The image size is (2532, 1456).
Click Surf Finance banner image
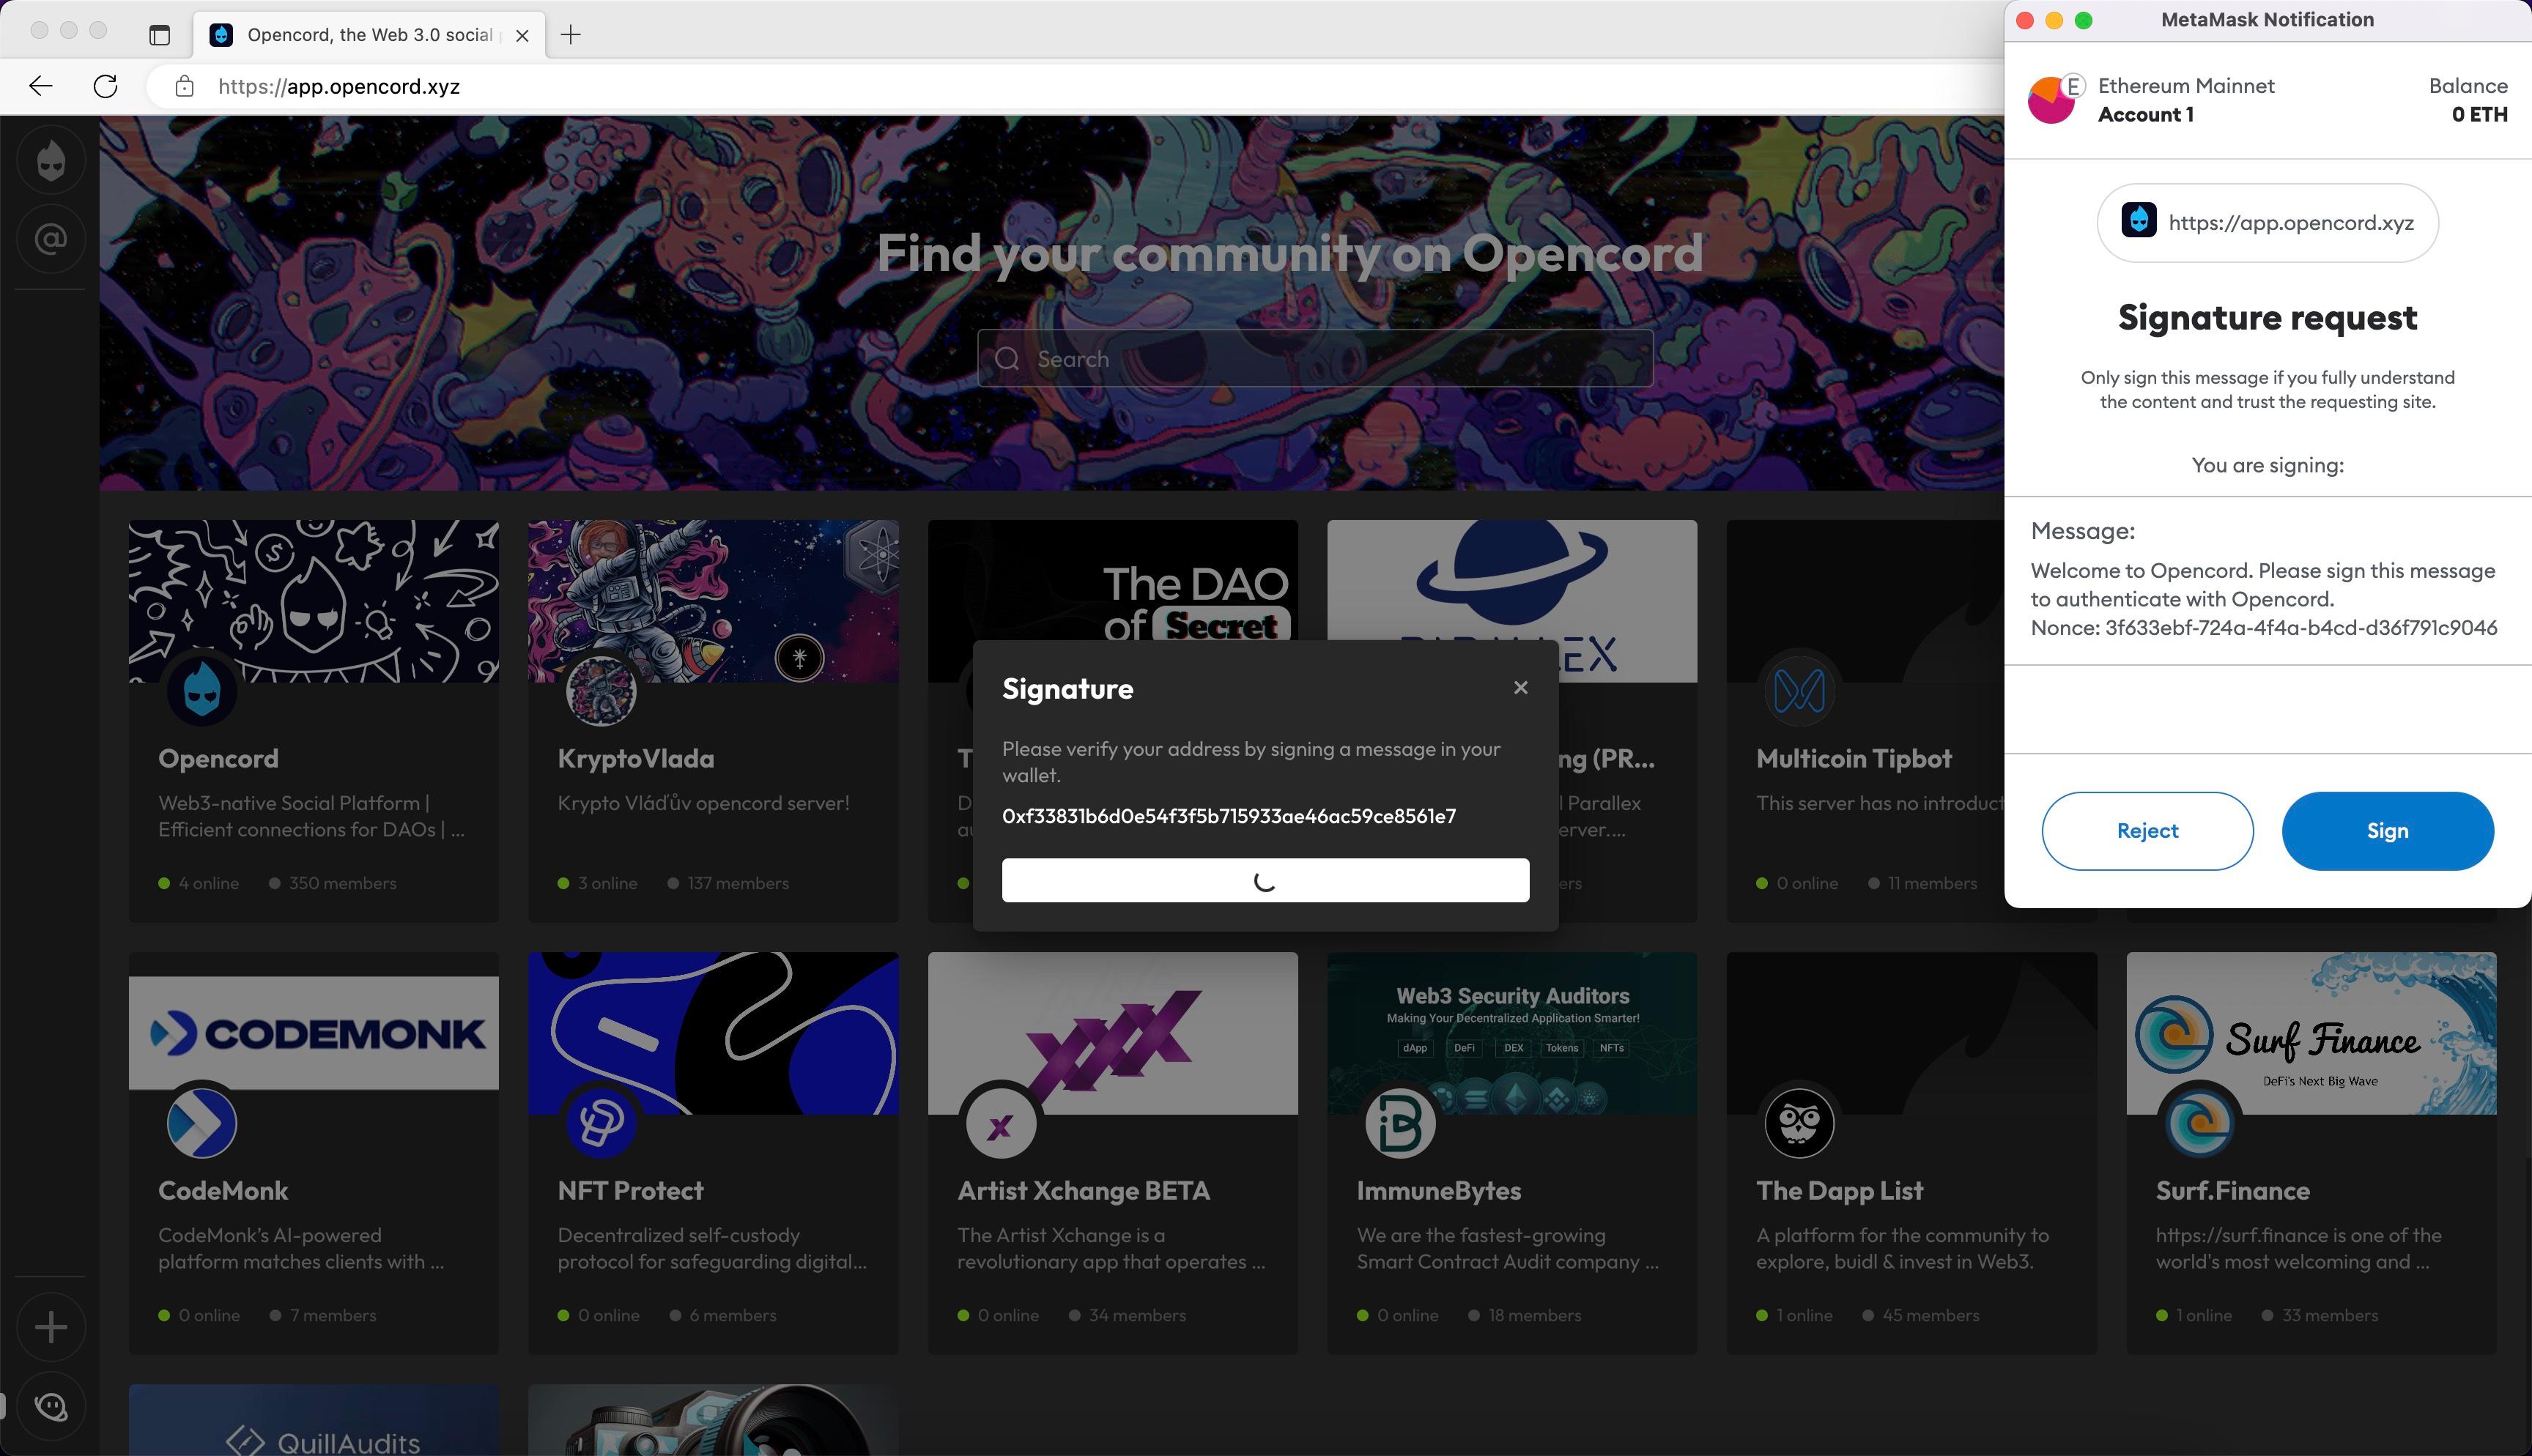pos(2311,1033)
